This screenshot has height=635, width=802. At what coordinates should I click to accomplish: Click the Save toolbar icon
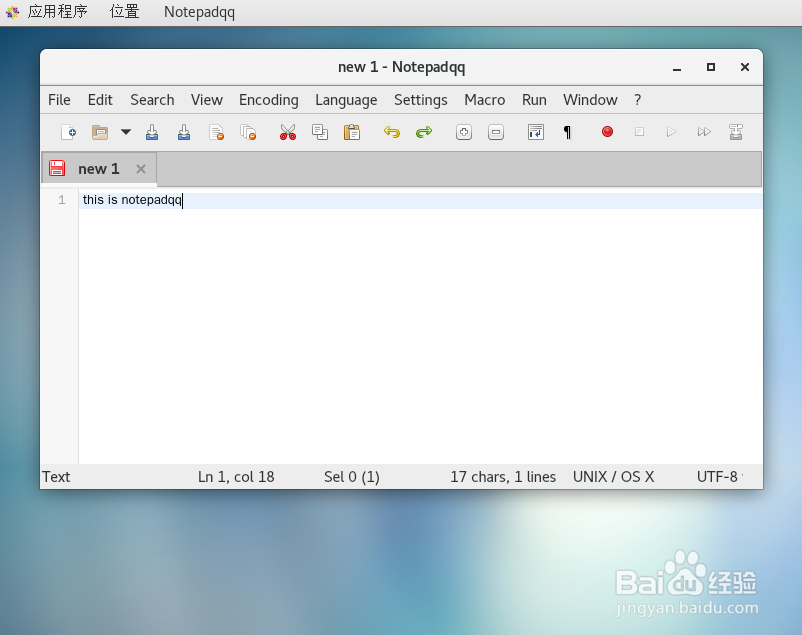152,132
